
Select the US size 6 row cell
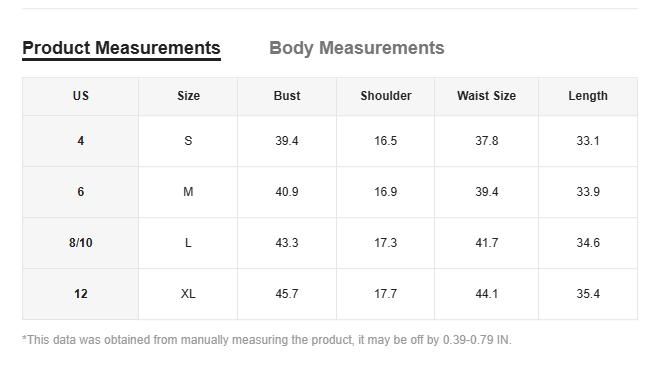pyautogui.click(x=81, y=192)
